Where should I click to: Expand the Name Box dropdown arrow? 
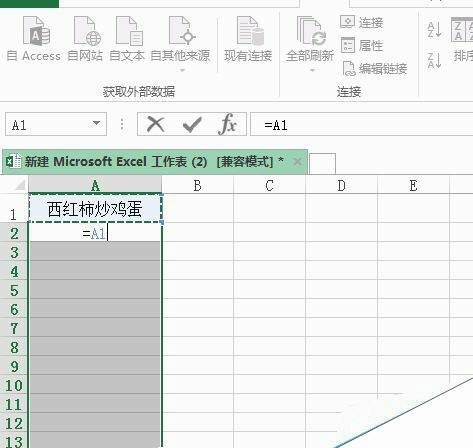coord(96,123)
